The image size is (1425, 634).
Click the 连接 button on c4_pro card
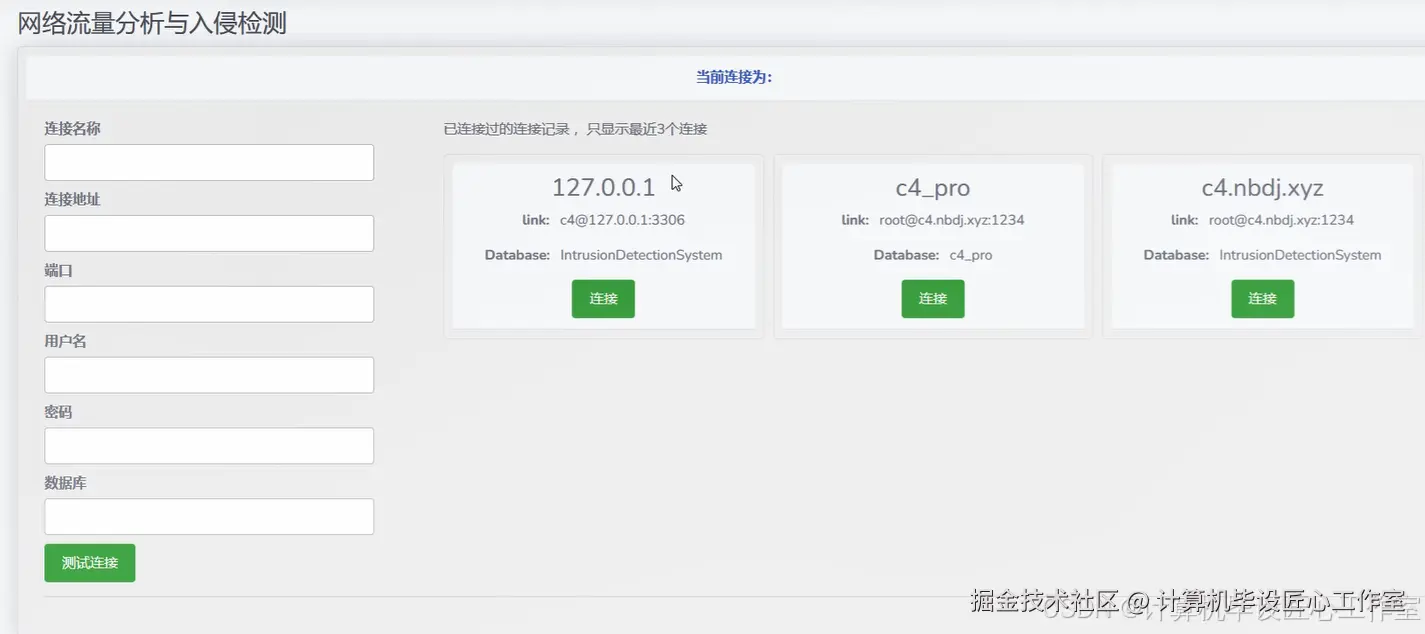click(932, 298)
